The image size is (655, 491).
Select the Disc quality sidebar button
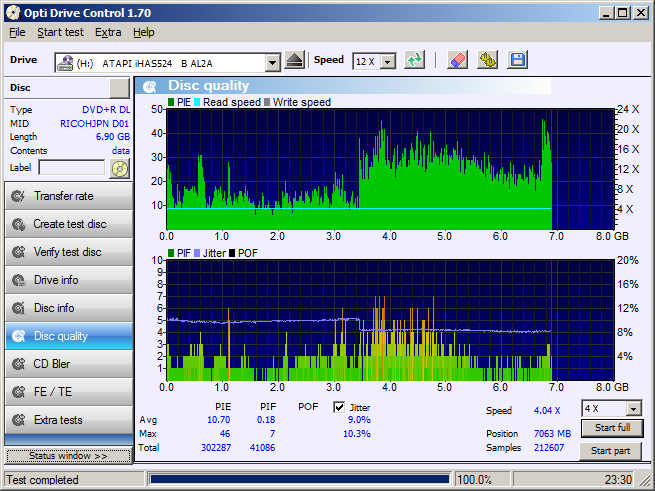[x=69, y=336]
